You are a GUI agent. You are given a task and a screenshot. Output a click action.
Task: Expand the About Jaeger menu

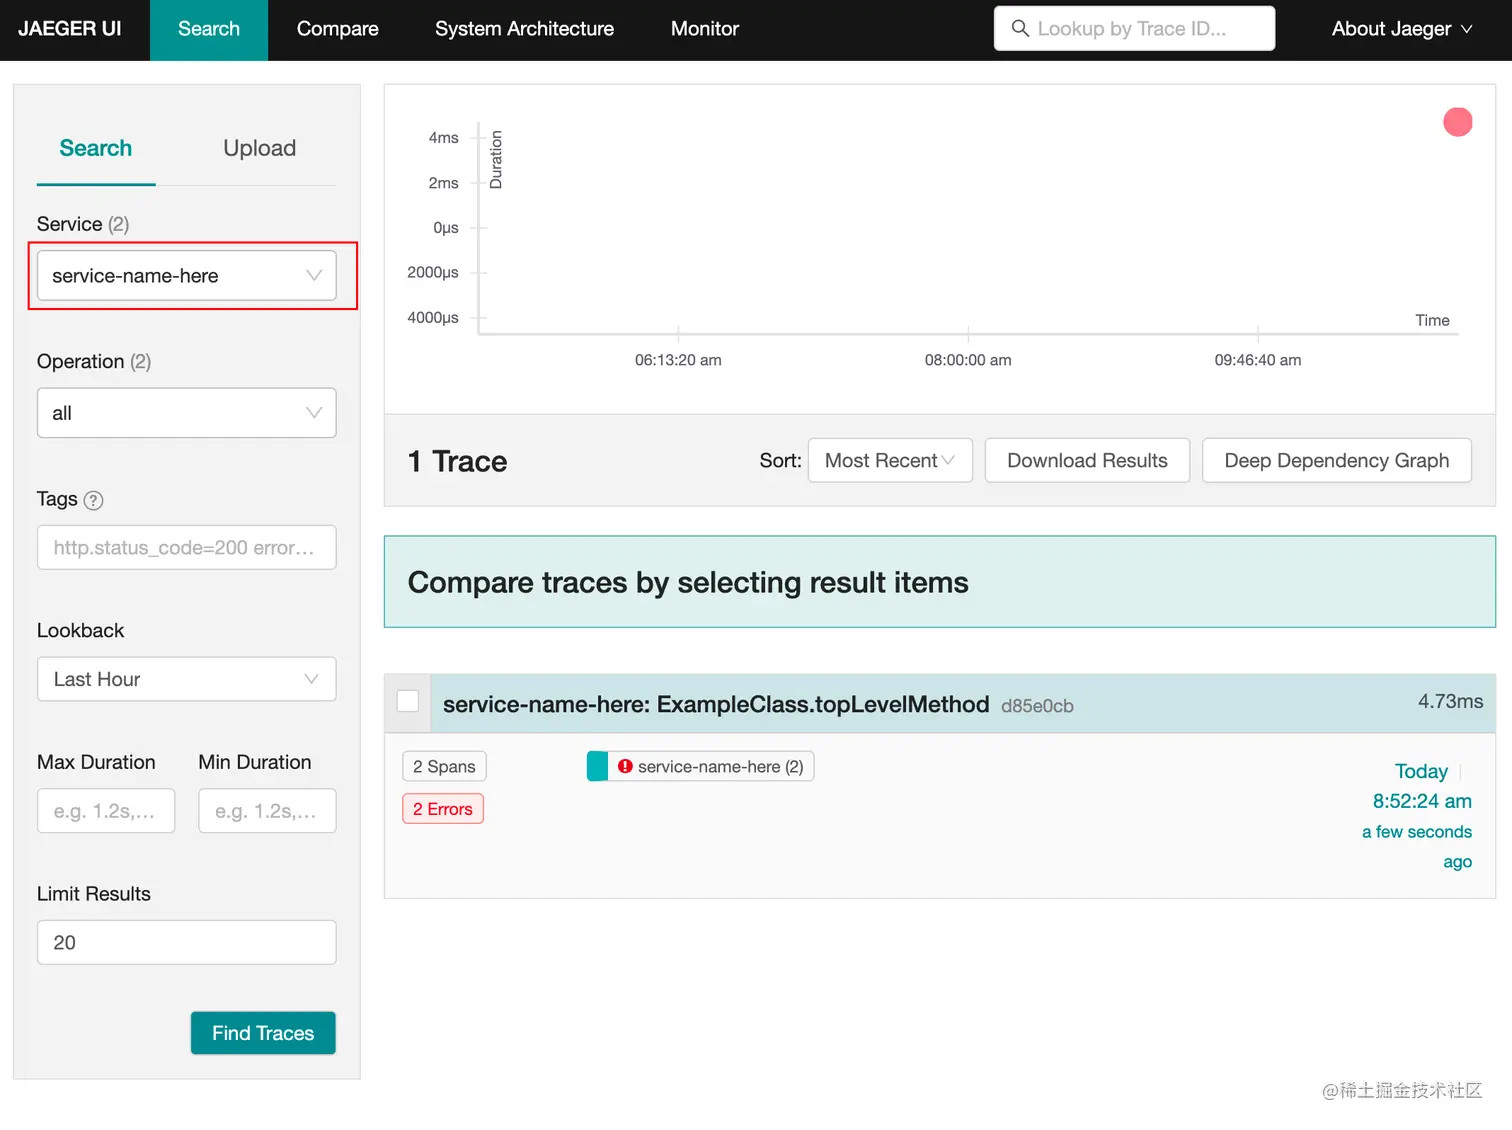(x=1402, y=29)
